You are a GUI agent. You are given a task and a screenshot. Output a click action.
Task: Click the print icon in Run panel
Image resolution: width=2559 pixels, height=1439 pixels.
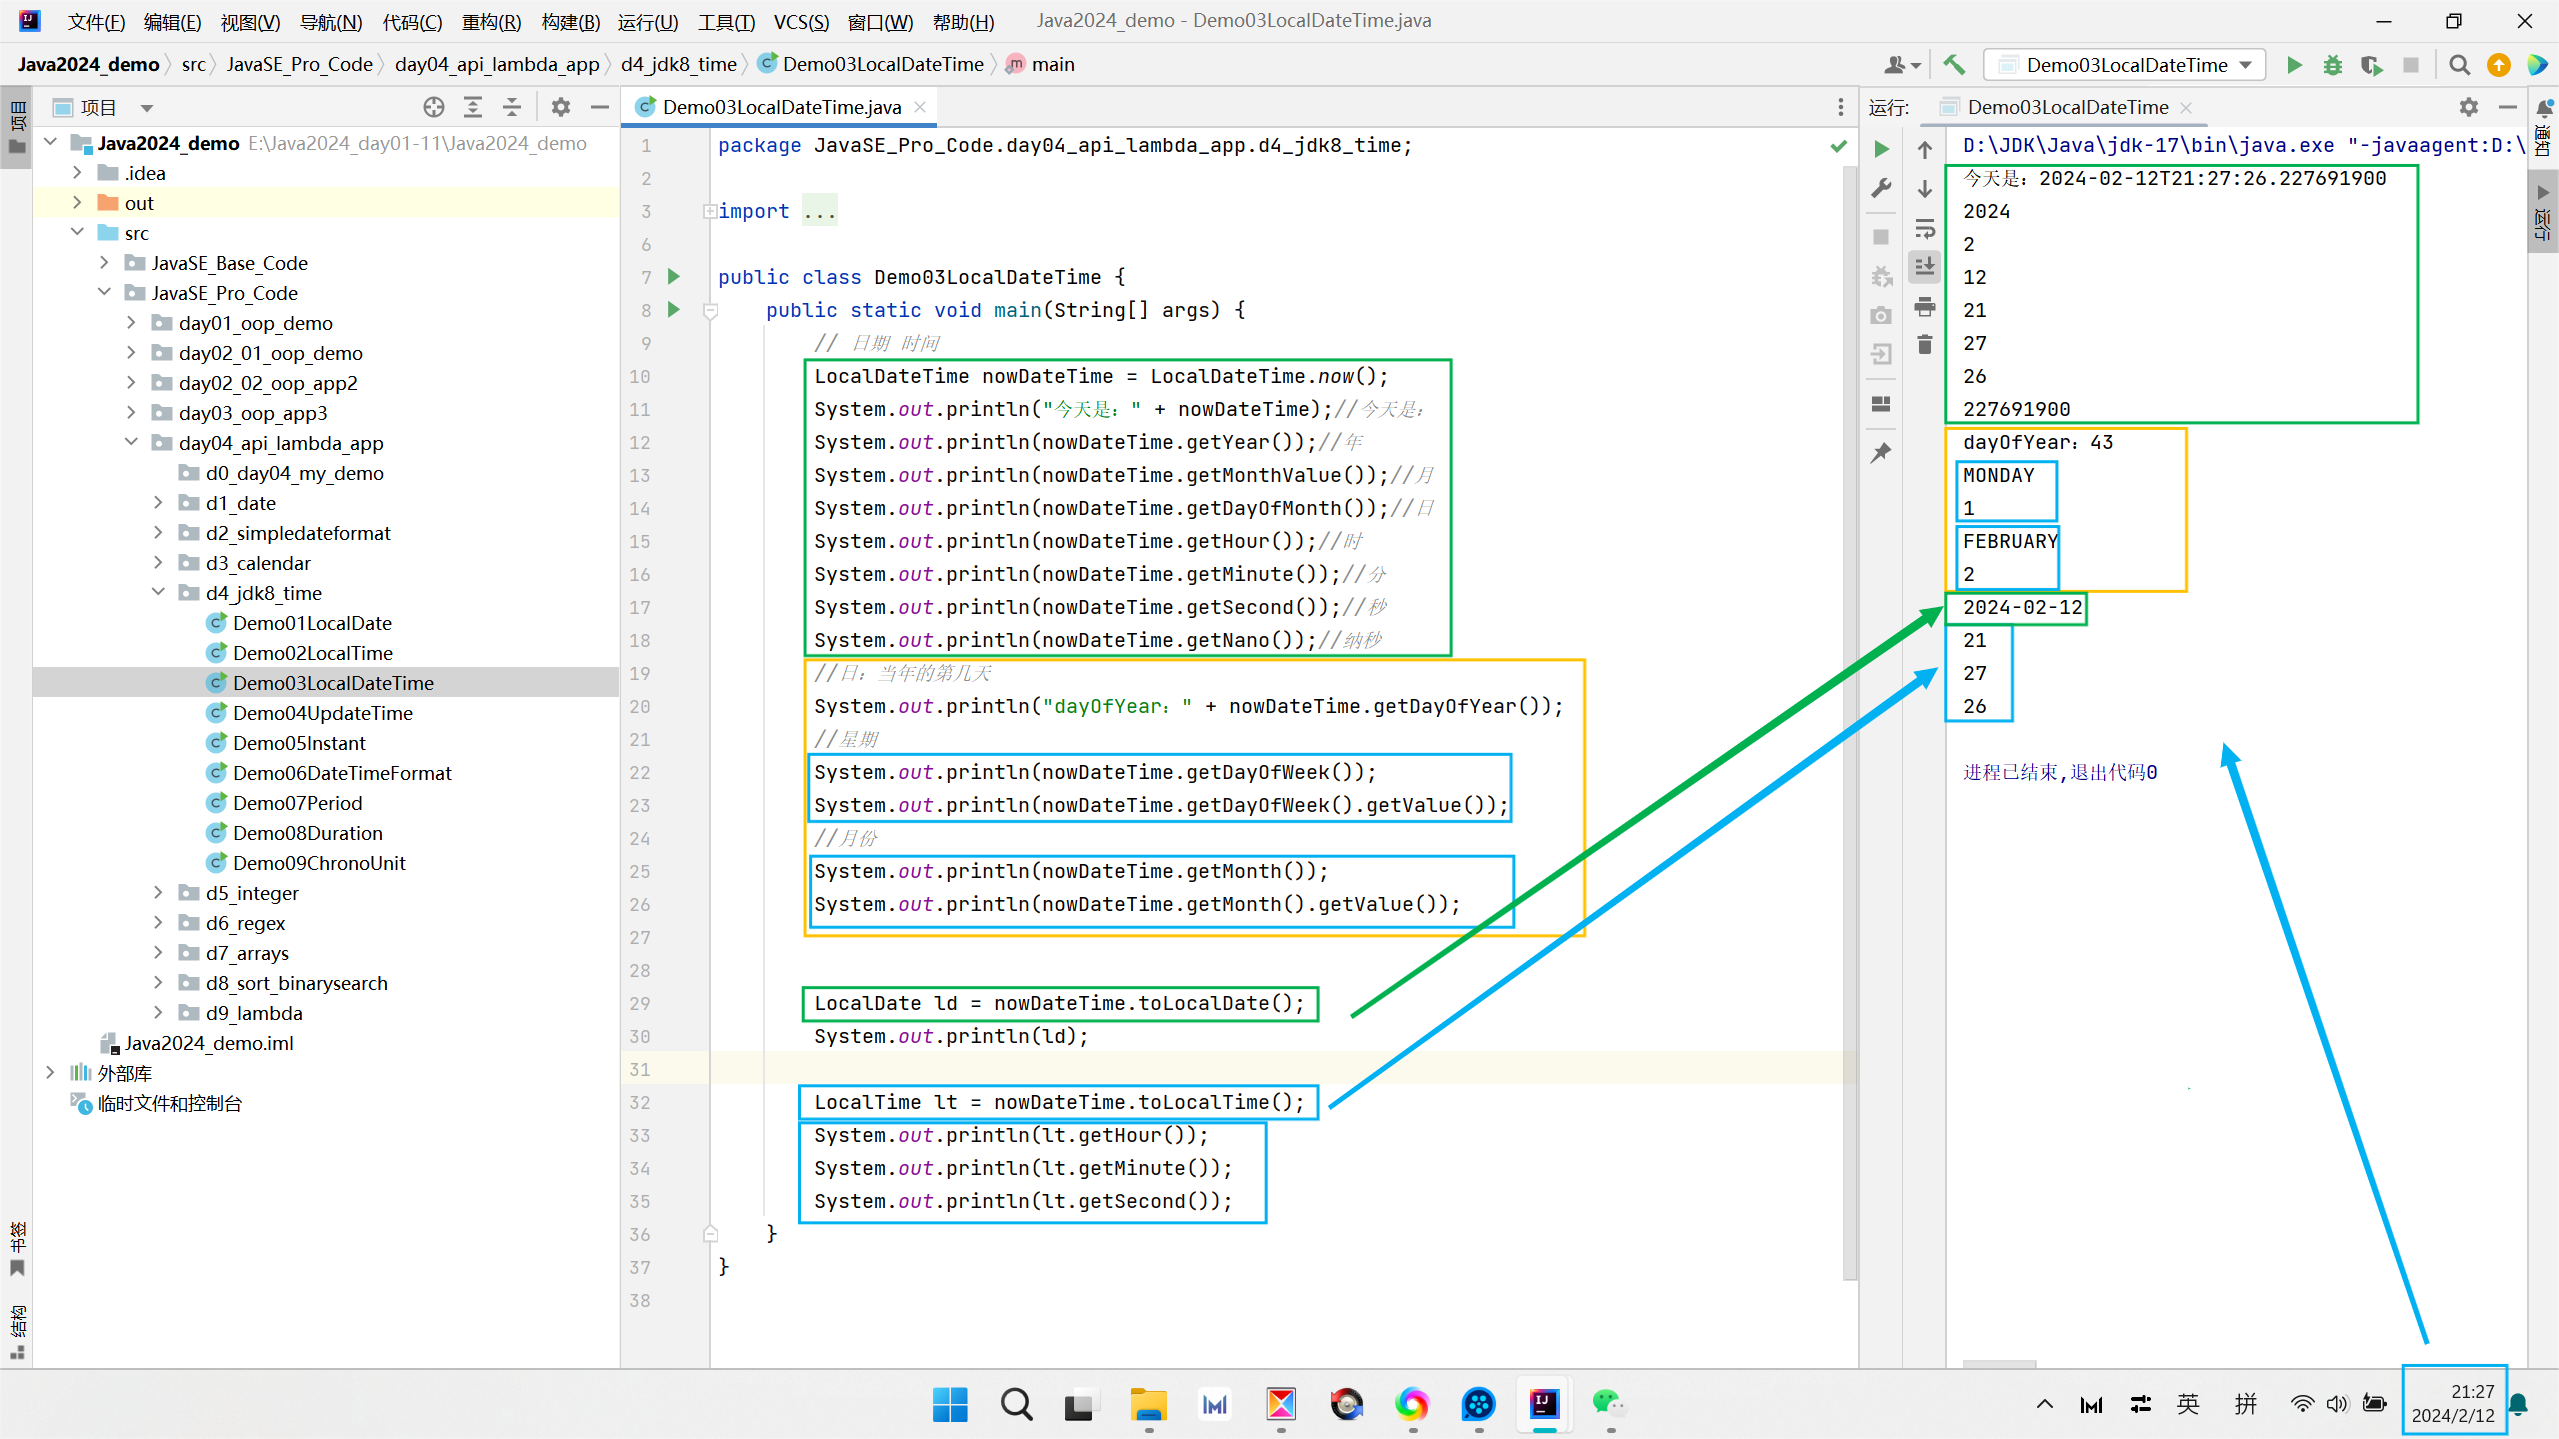tap(1924, 307)
